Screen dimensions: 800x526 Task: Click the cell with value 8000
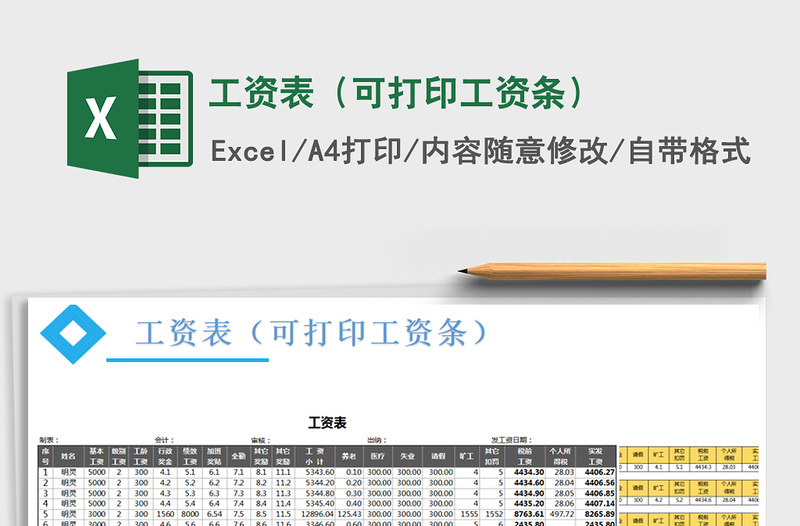[190, 514]
